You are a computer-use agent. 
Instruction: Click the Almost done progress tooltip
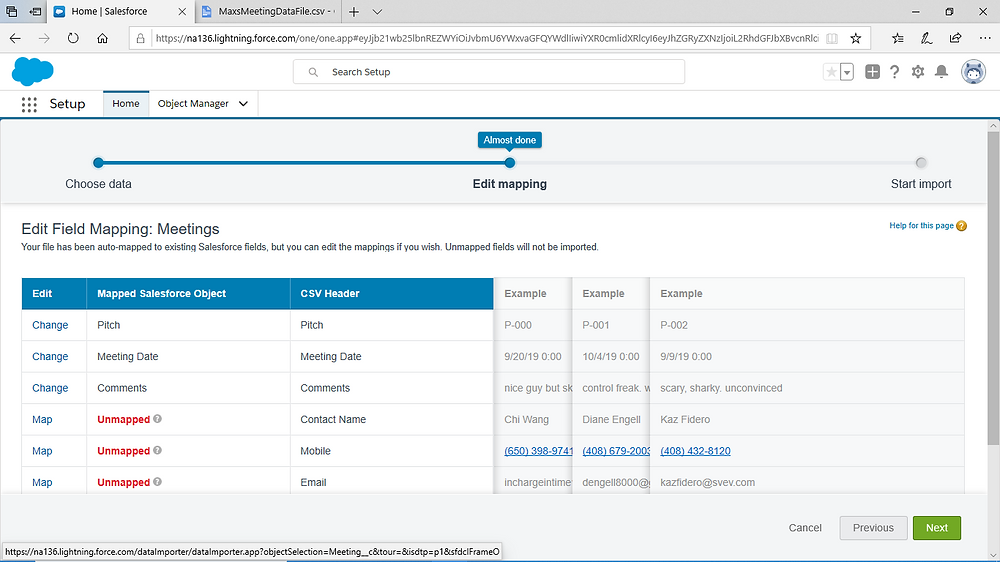click(x=510, y=140)
